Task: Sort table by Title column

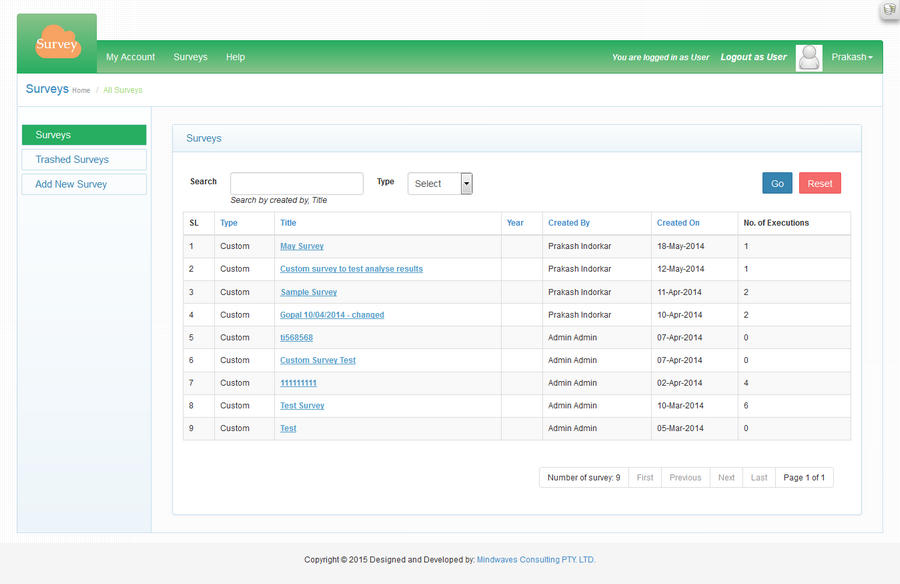Action: pos(288,223)
